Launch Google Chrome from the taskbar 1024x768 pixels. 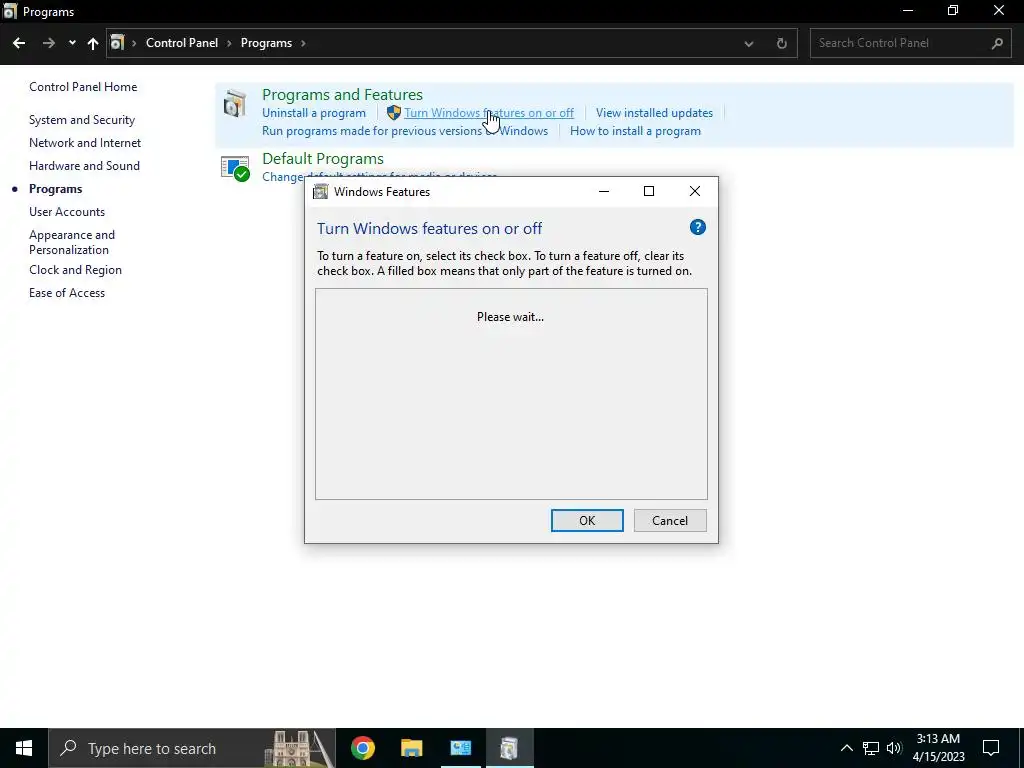click(362, 748)
